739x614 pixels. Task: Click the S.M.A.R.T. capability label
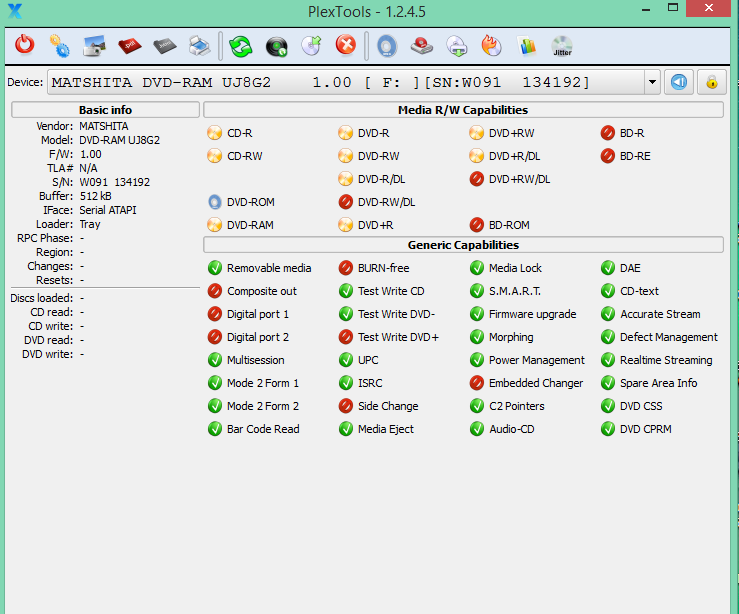[515, 291]
